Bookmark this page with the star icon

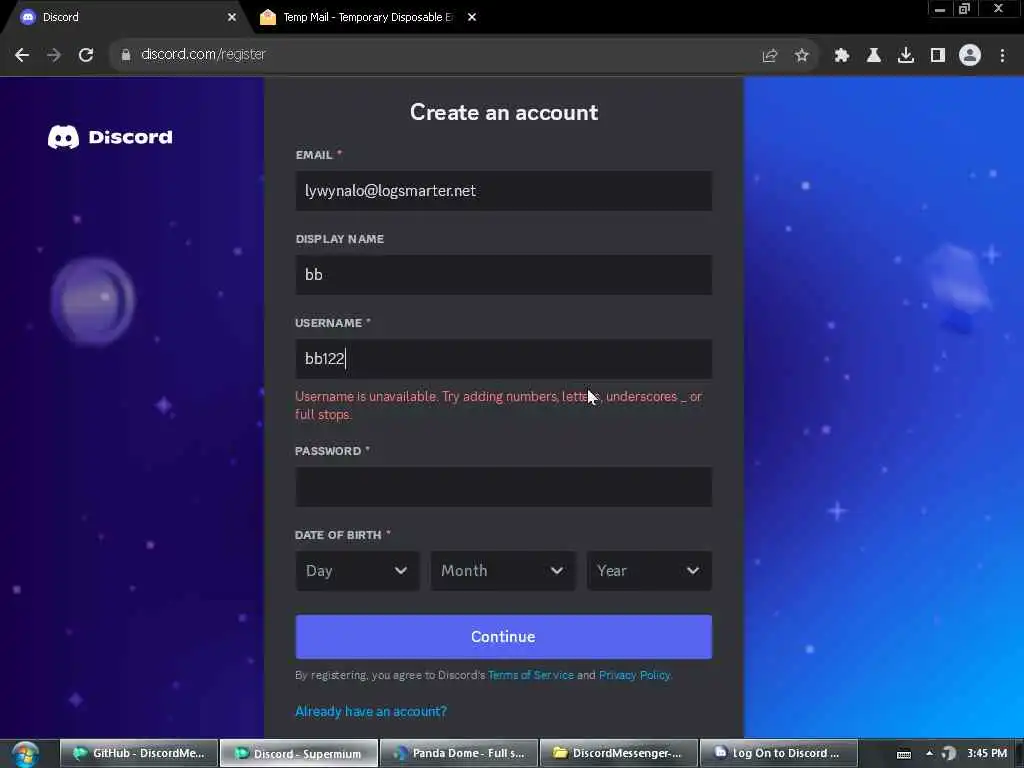point(802,56)
